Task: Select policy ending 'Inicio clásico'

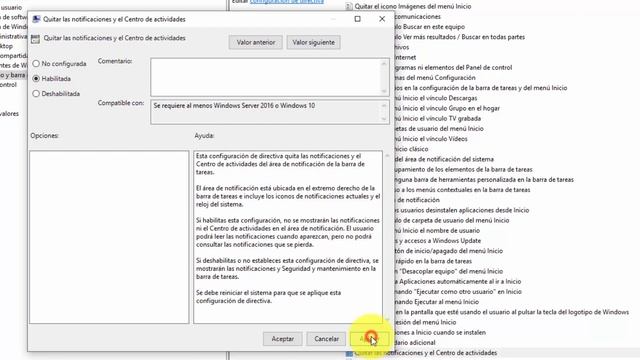Action: point(411,149)
